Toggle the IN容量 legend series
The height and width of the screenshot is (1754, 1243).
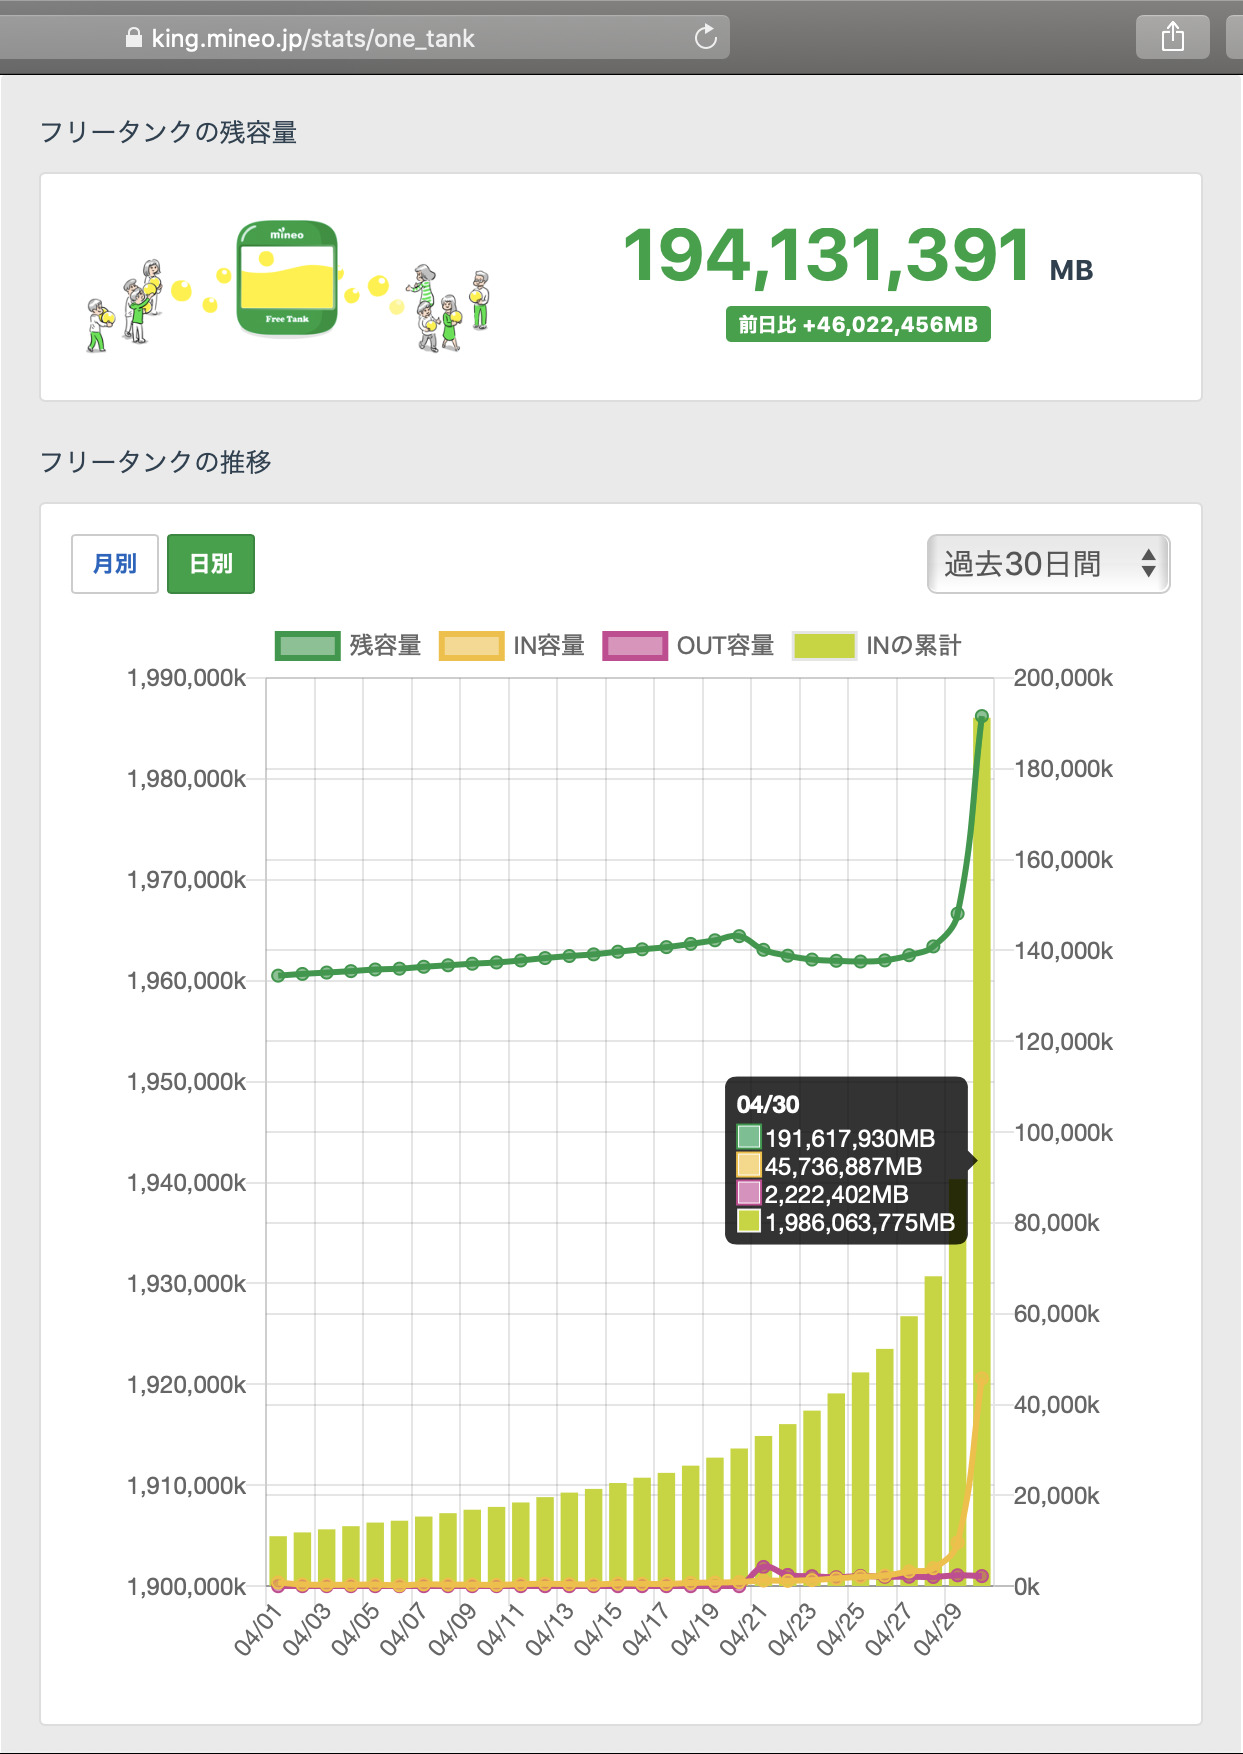512,646
